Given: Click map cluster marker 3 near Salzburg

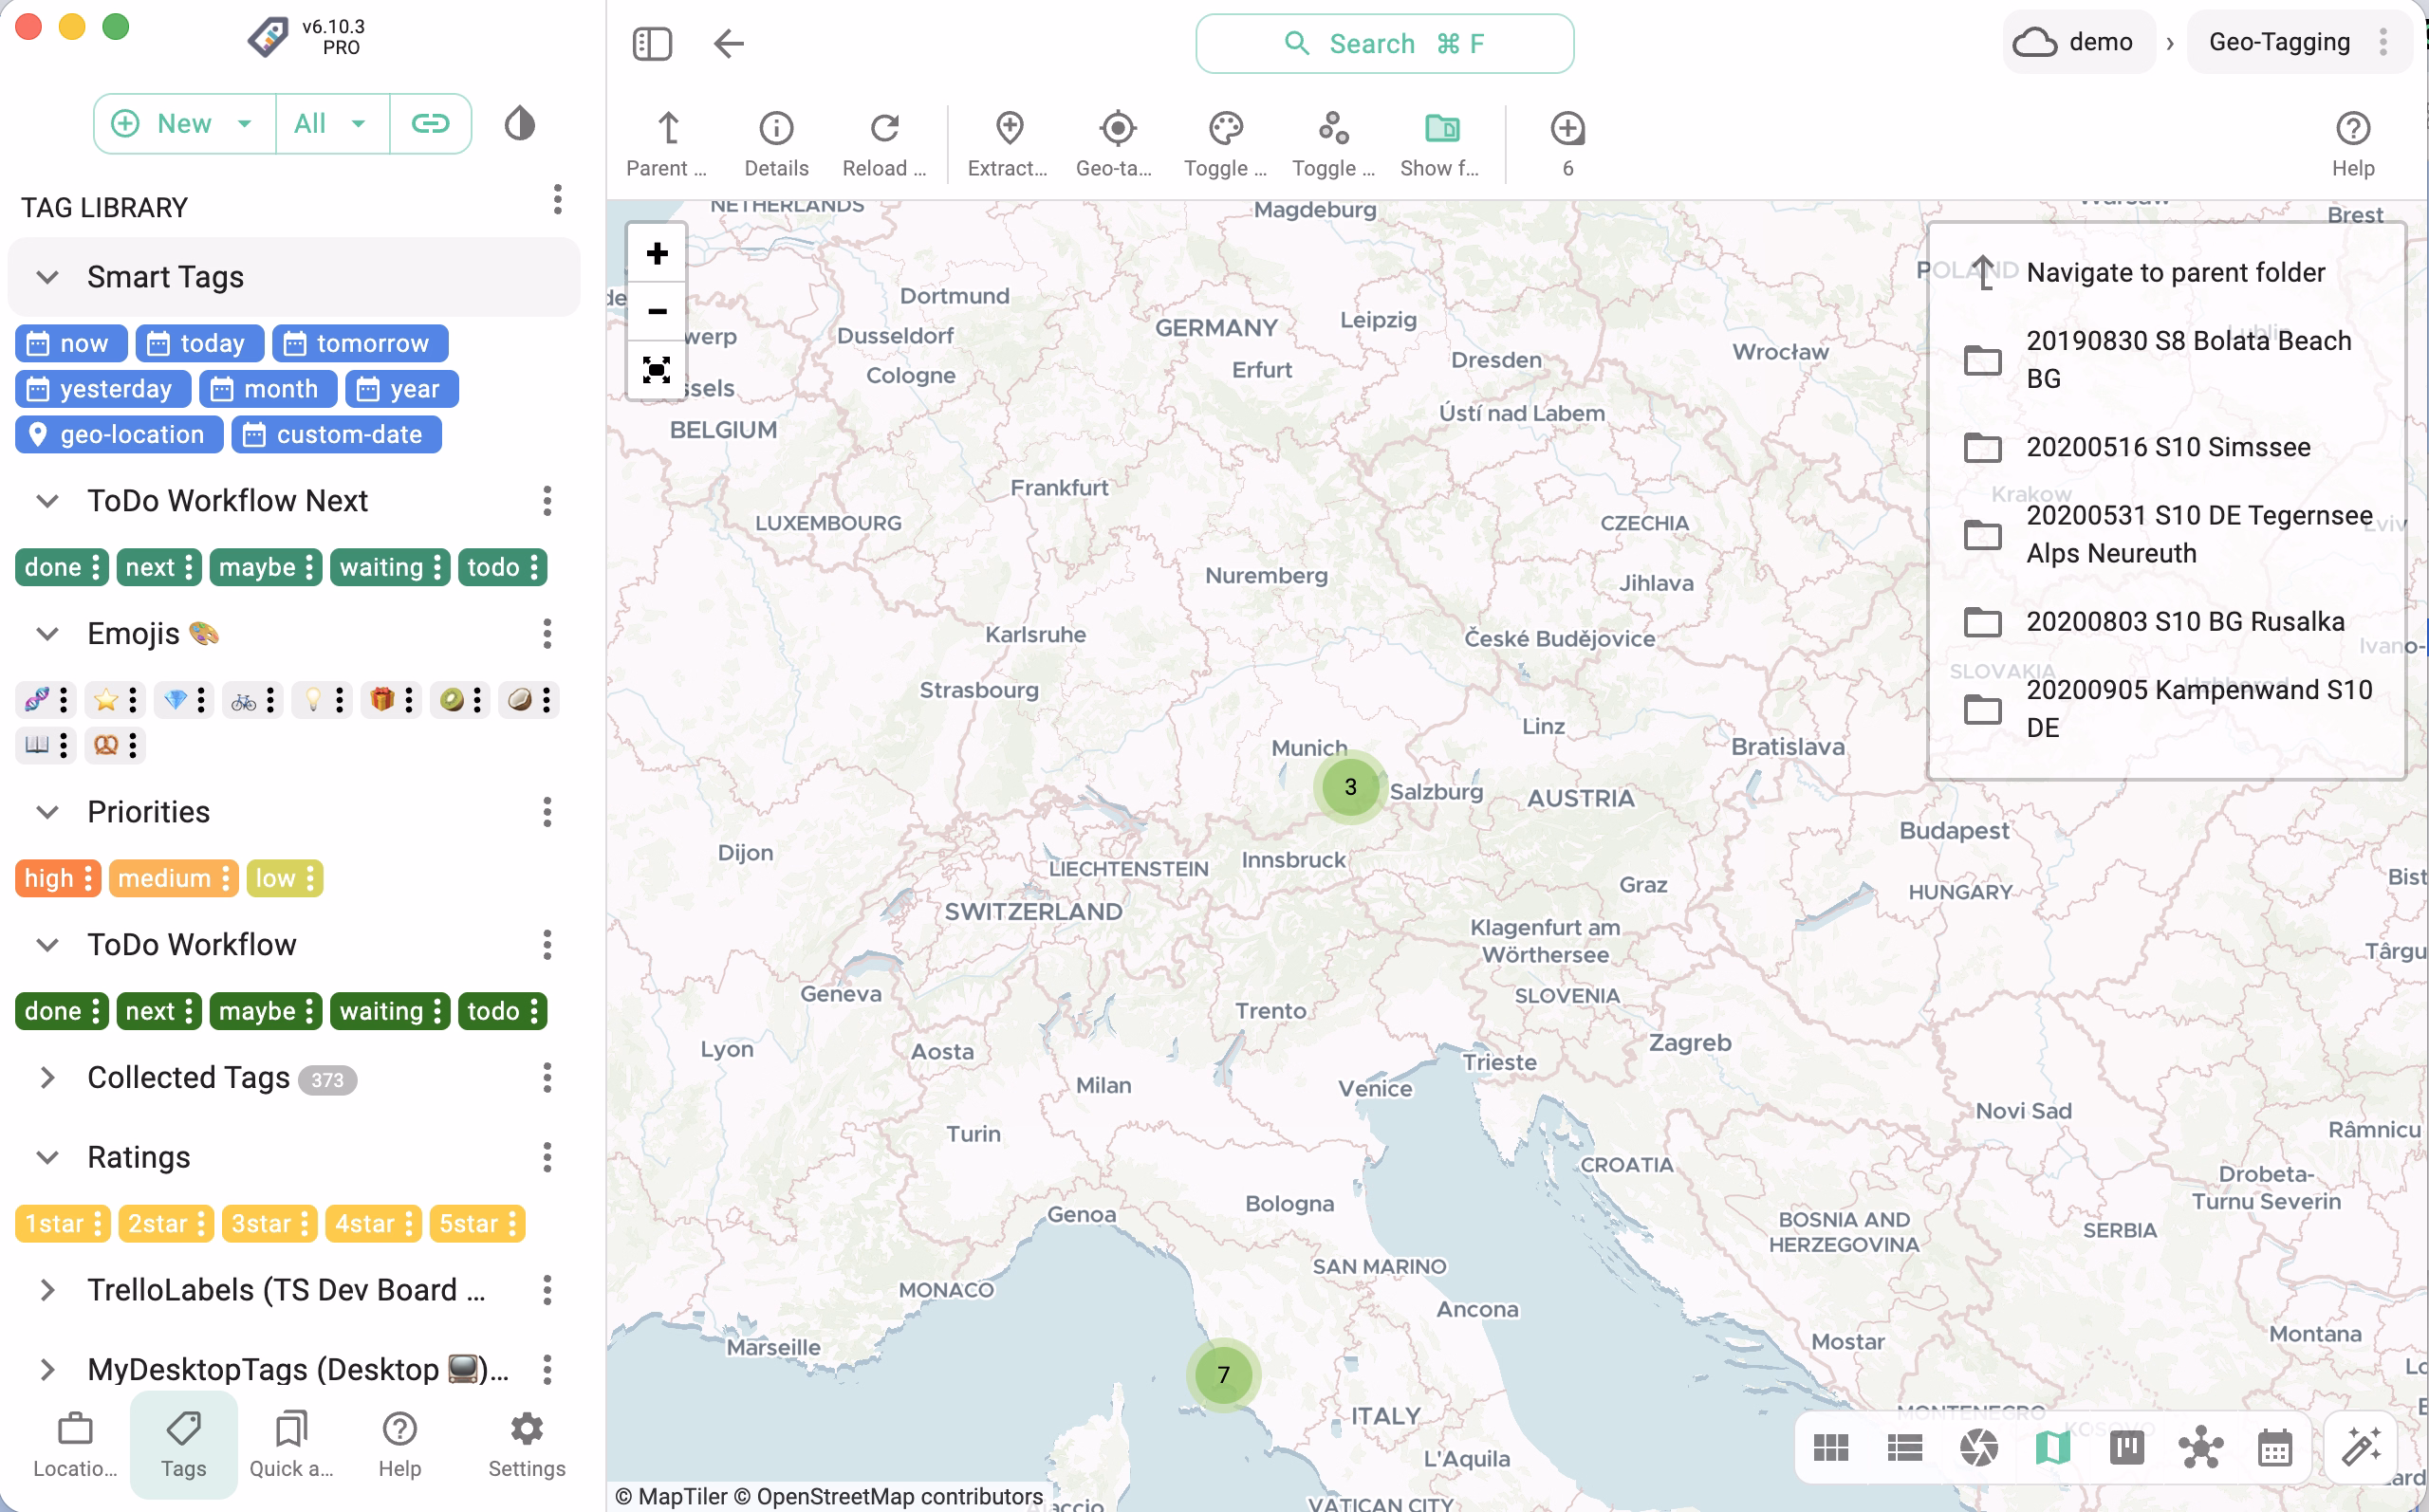Looking at the screenshot, I should click(x=1349, y=787).
